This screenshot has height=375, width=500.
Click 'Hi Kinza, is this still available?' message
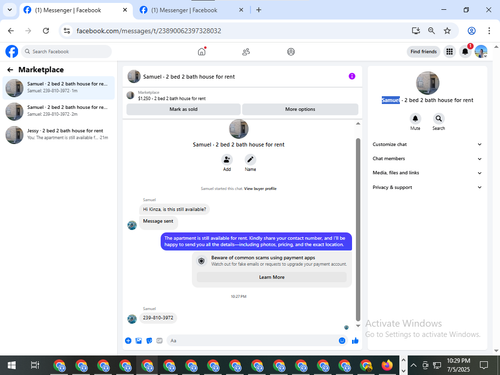174,209
